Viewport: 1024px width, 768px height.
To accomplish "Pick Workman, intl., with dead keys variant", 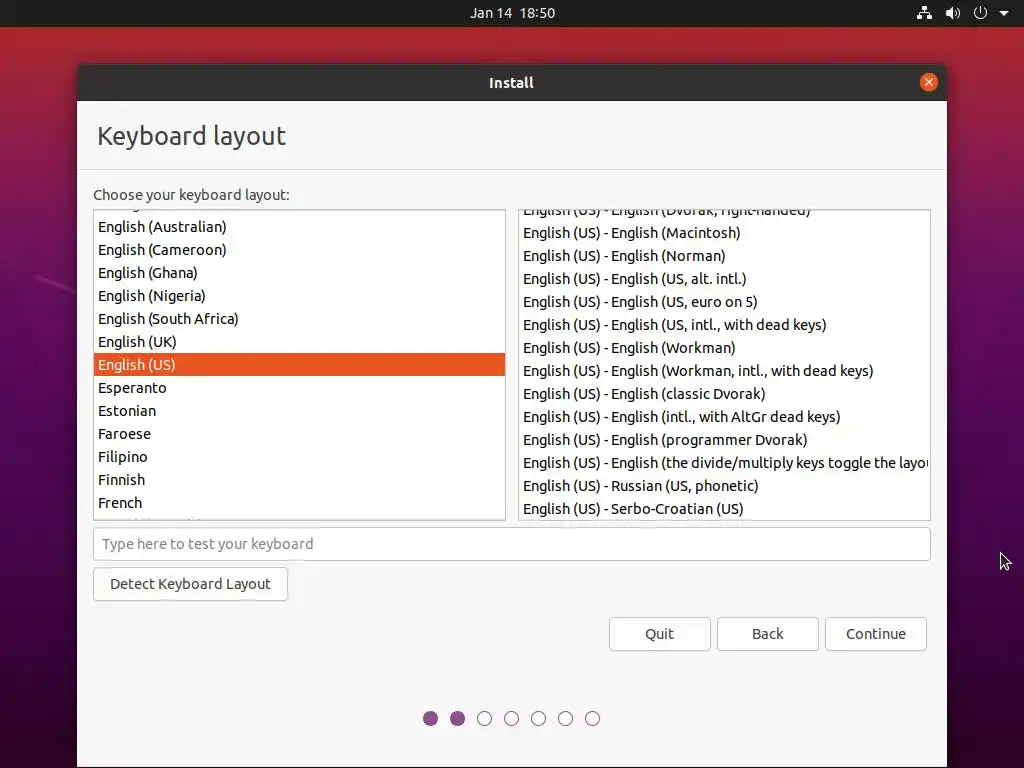I will point(724,371).
